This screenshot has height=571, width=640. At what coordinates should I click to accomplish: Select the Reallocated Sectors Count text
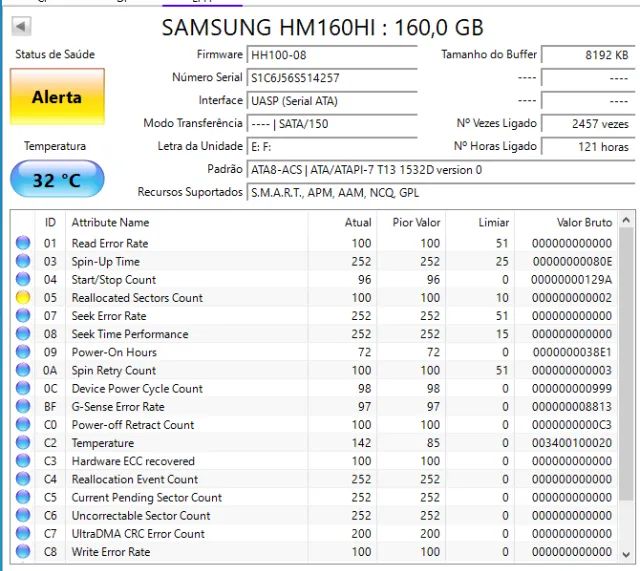pyautogui.click(x=137, y=298)
